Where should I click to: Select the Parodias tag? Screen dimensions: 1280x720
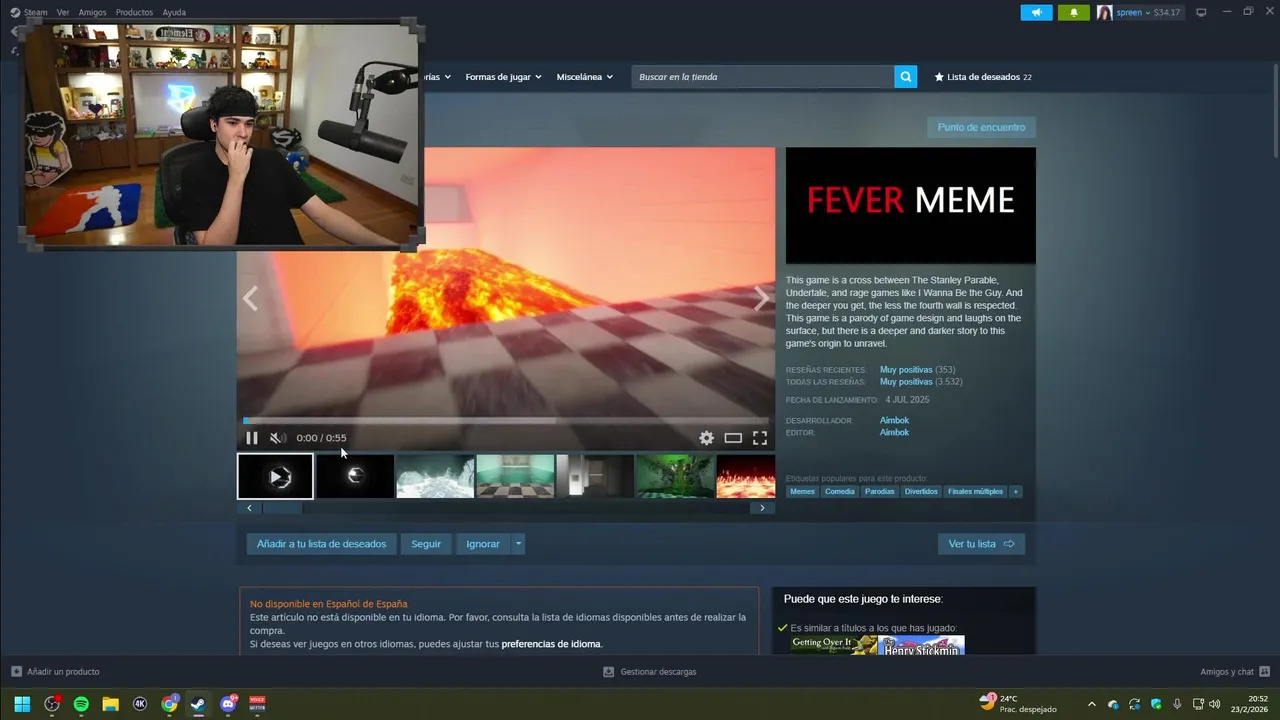[x=880, y=492]
